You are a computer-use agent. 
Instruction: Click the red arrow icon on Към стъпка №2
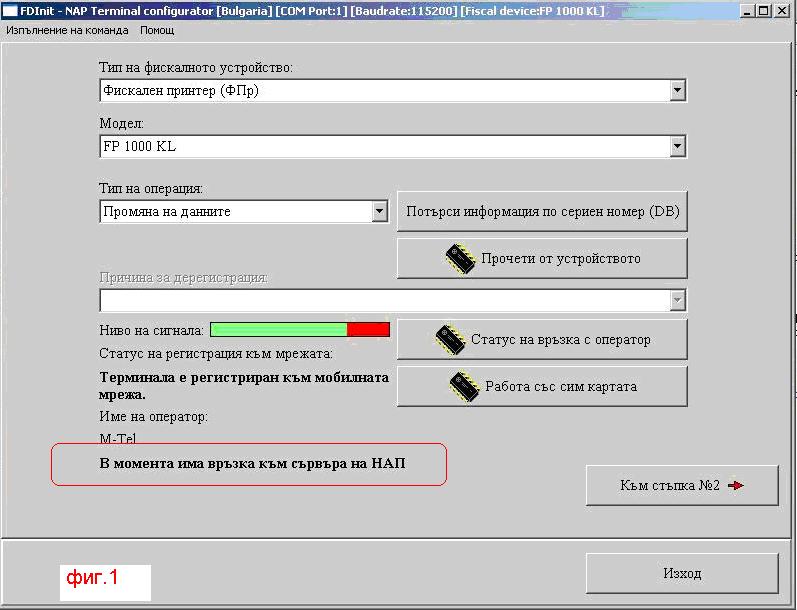[x=737, y=486]
